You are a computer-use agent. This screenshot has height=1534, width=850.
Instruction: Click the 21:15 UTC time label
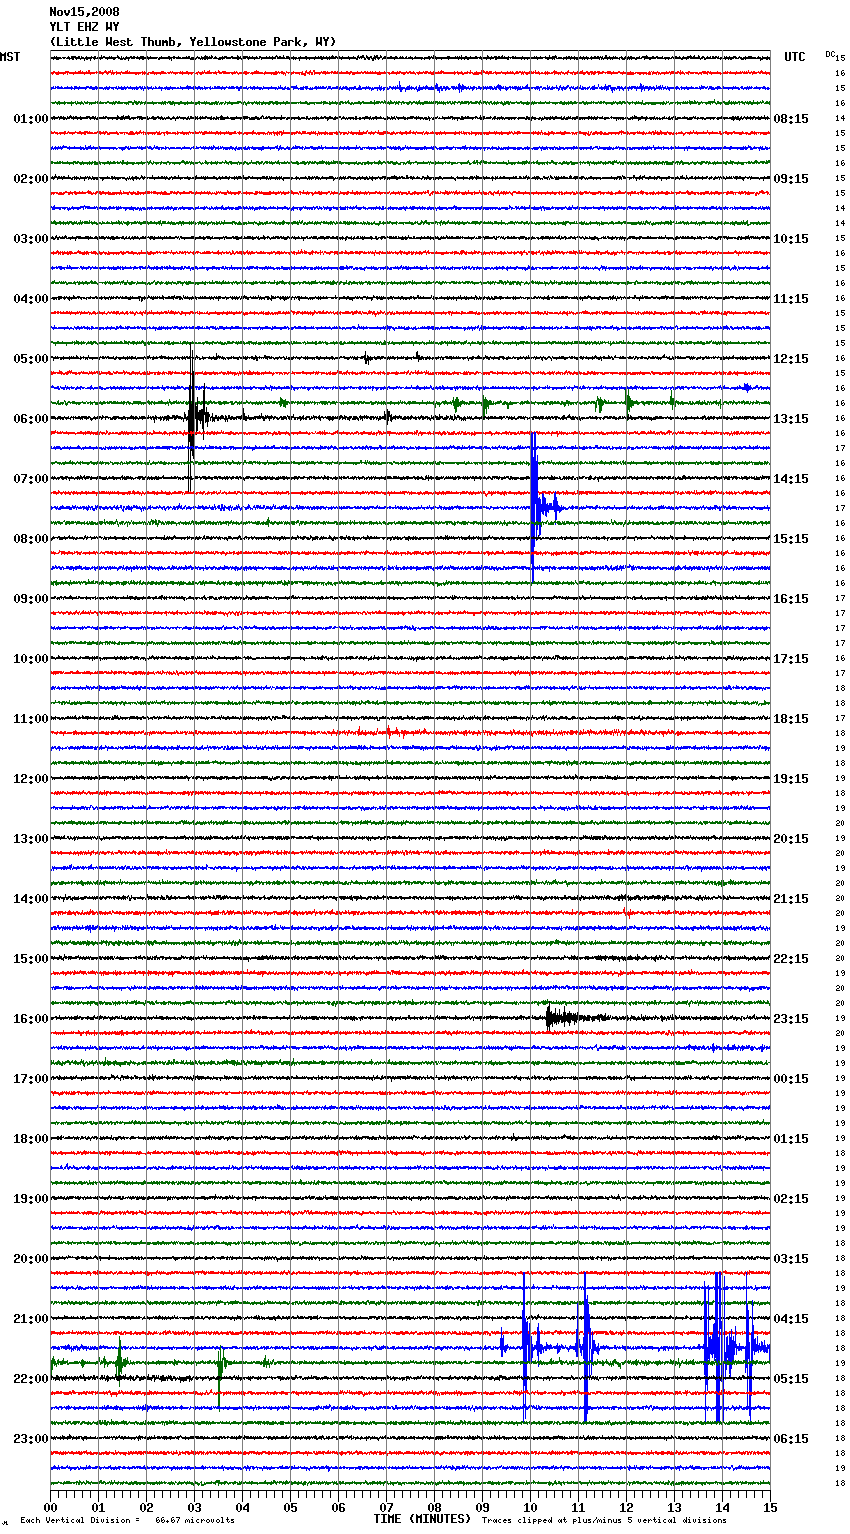(x=791, y=899)
